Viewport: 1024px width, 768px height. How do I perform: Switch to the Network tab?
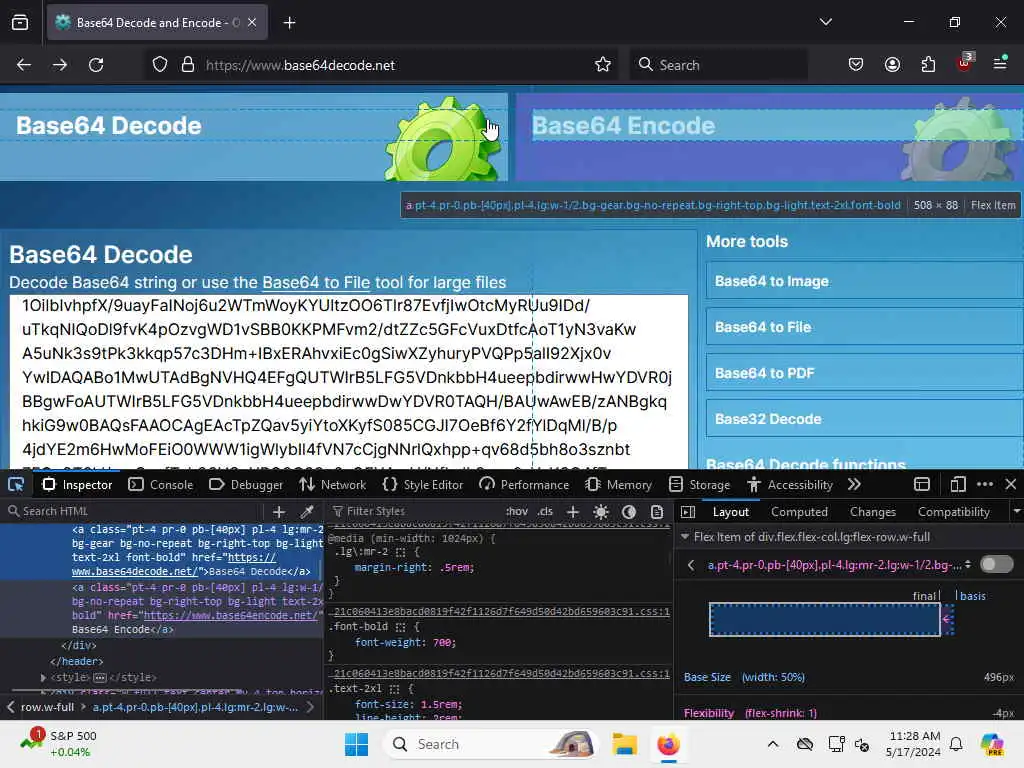pos(333,485)
